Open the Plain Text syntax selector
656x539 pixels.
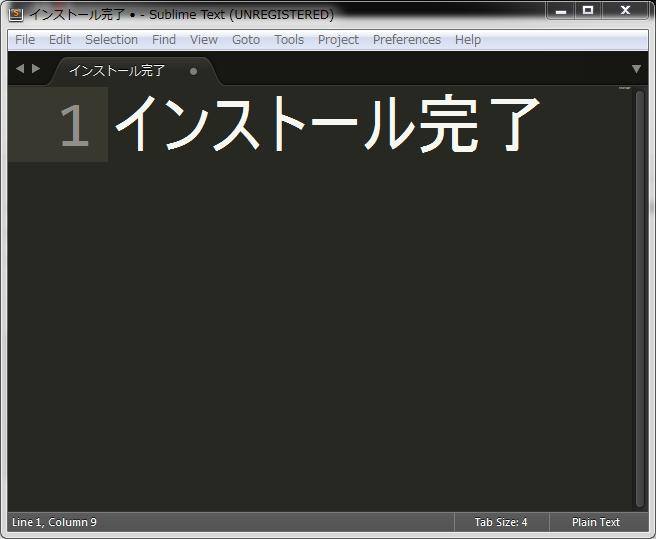pos(596,522)
